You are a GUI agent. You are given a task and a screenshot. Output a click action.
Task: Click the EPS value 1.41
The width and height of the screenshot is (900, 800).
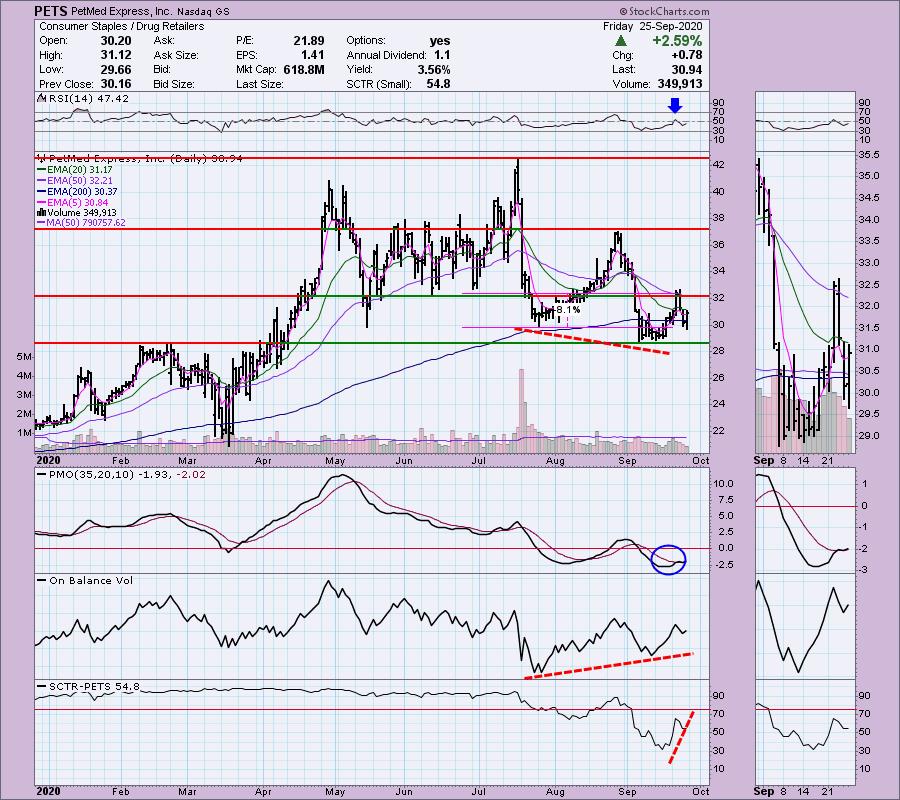(x=313, y=55)
